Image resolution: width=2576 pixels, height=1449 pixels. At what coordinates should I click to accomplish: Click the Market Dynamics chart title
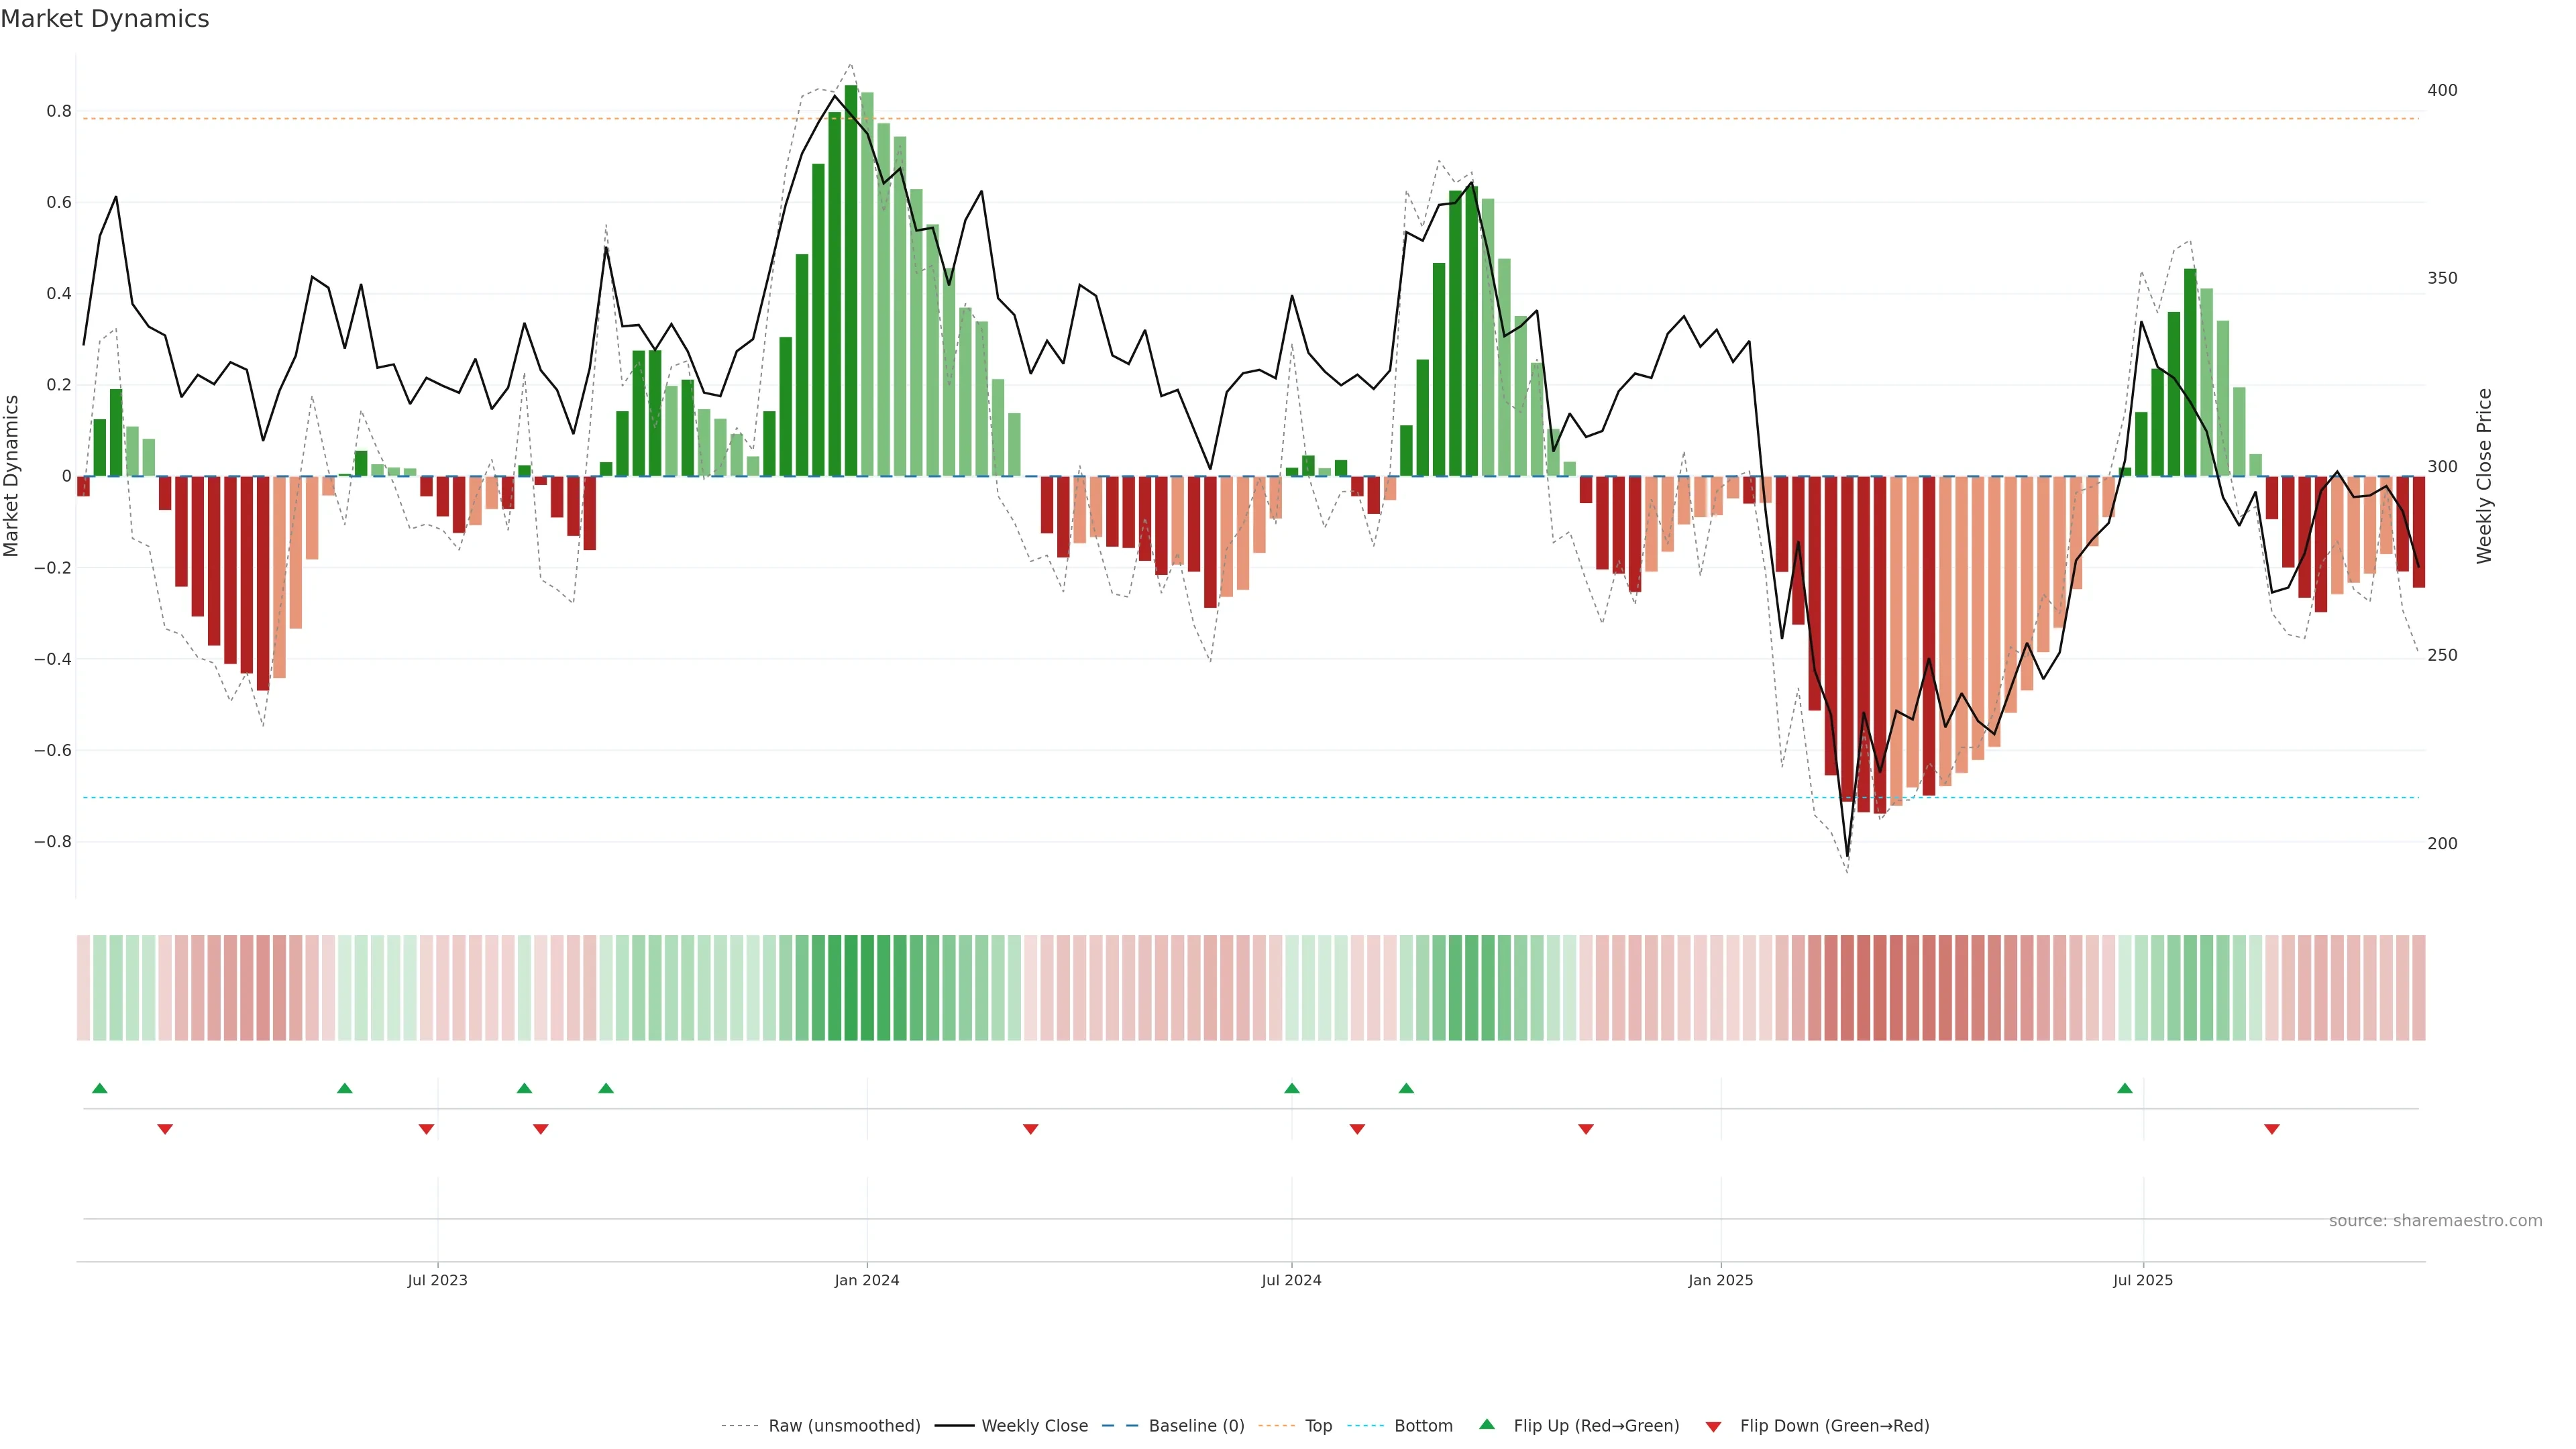(x=105, y=19)
